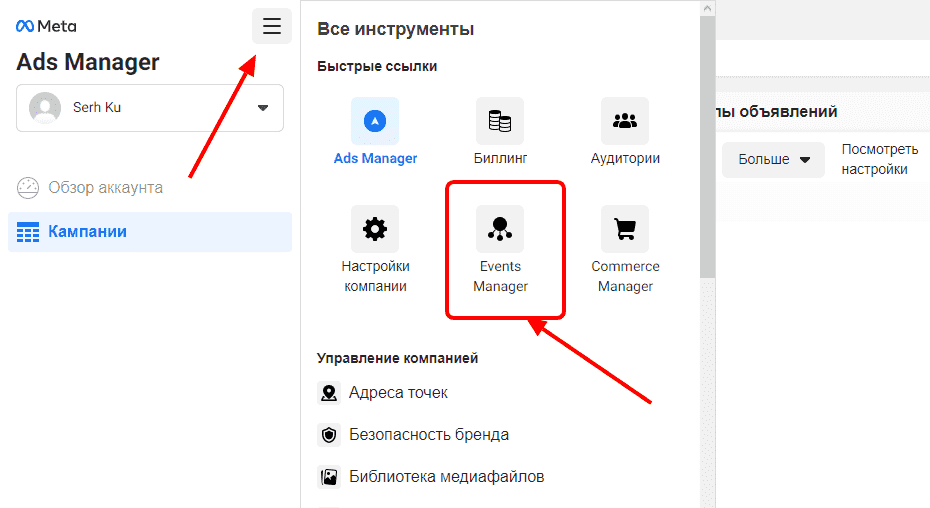Open Биллинг coins icon

point(500,121)
